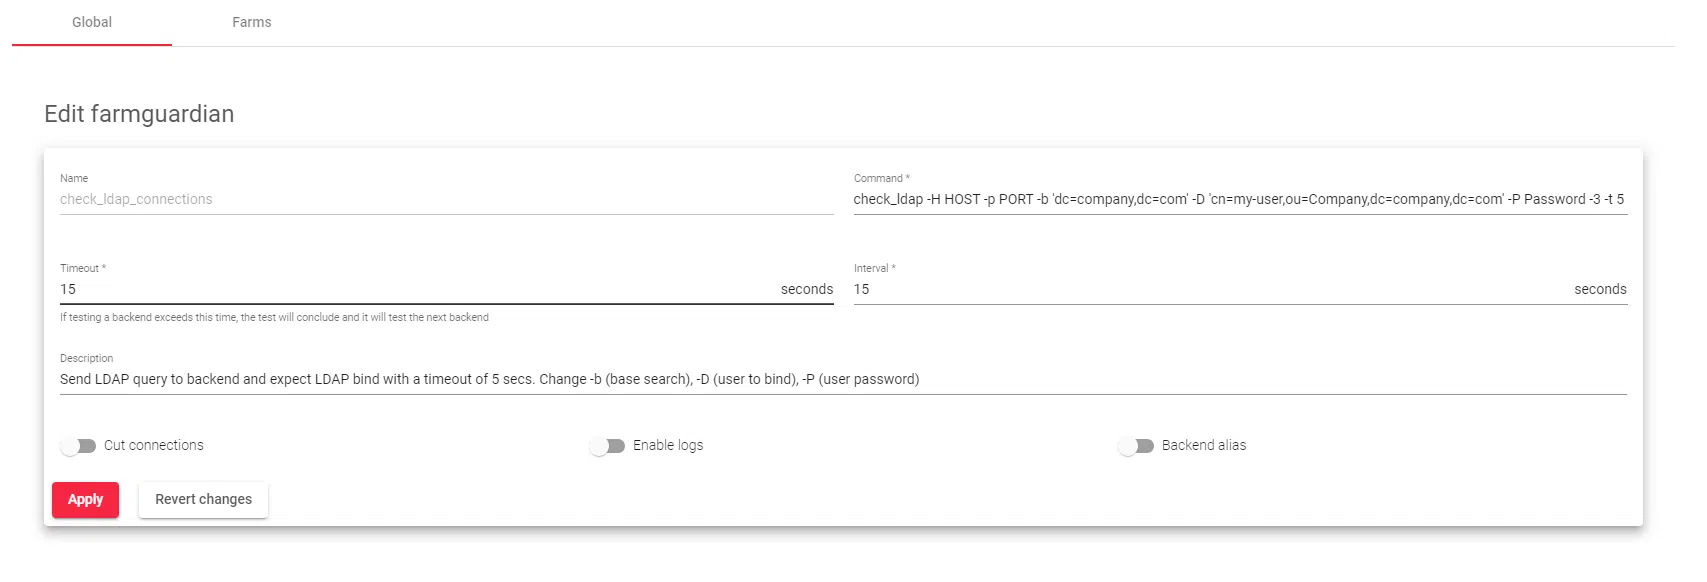Click the "Enable logs" label text

pos(668,445)
